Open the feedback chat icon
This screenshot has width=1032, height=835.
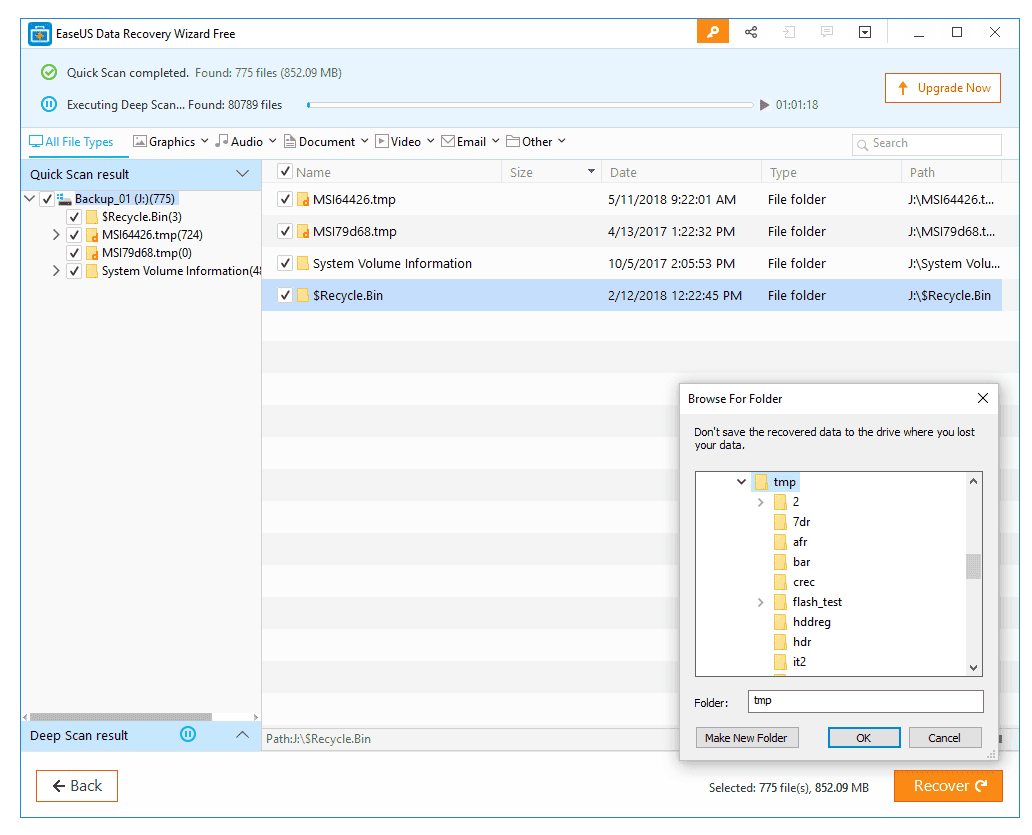827,32
